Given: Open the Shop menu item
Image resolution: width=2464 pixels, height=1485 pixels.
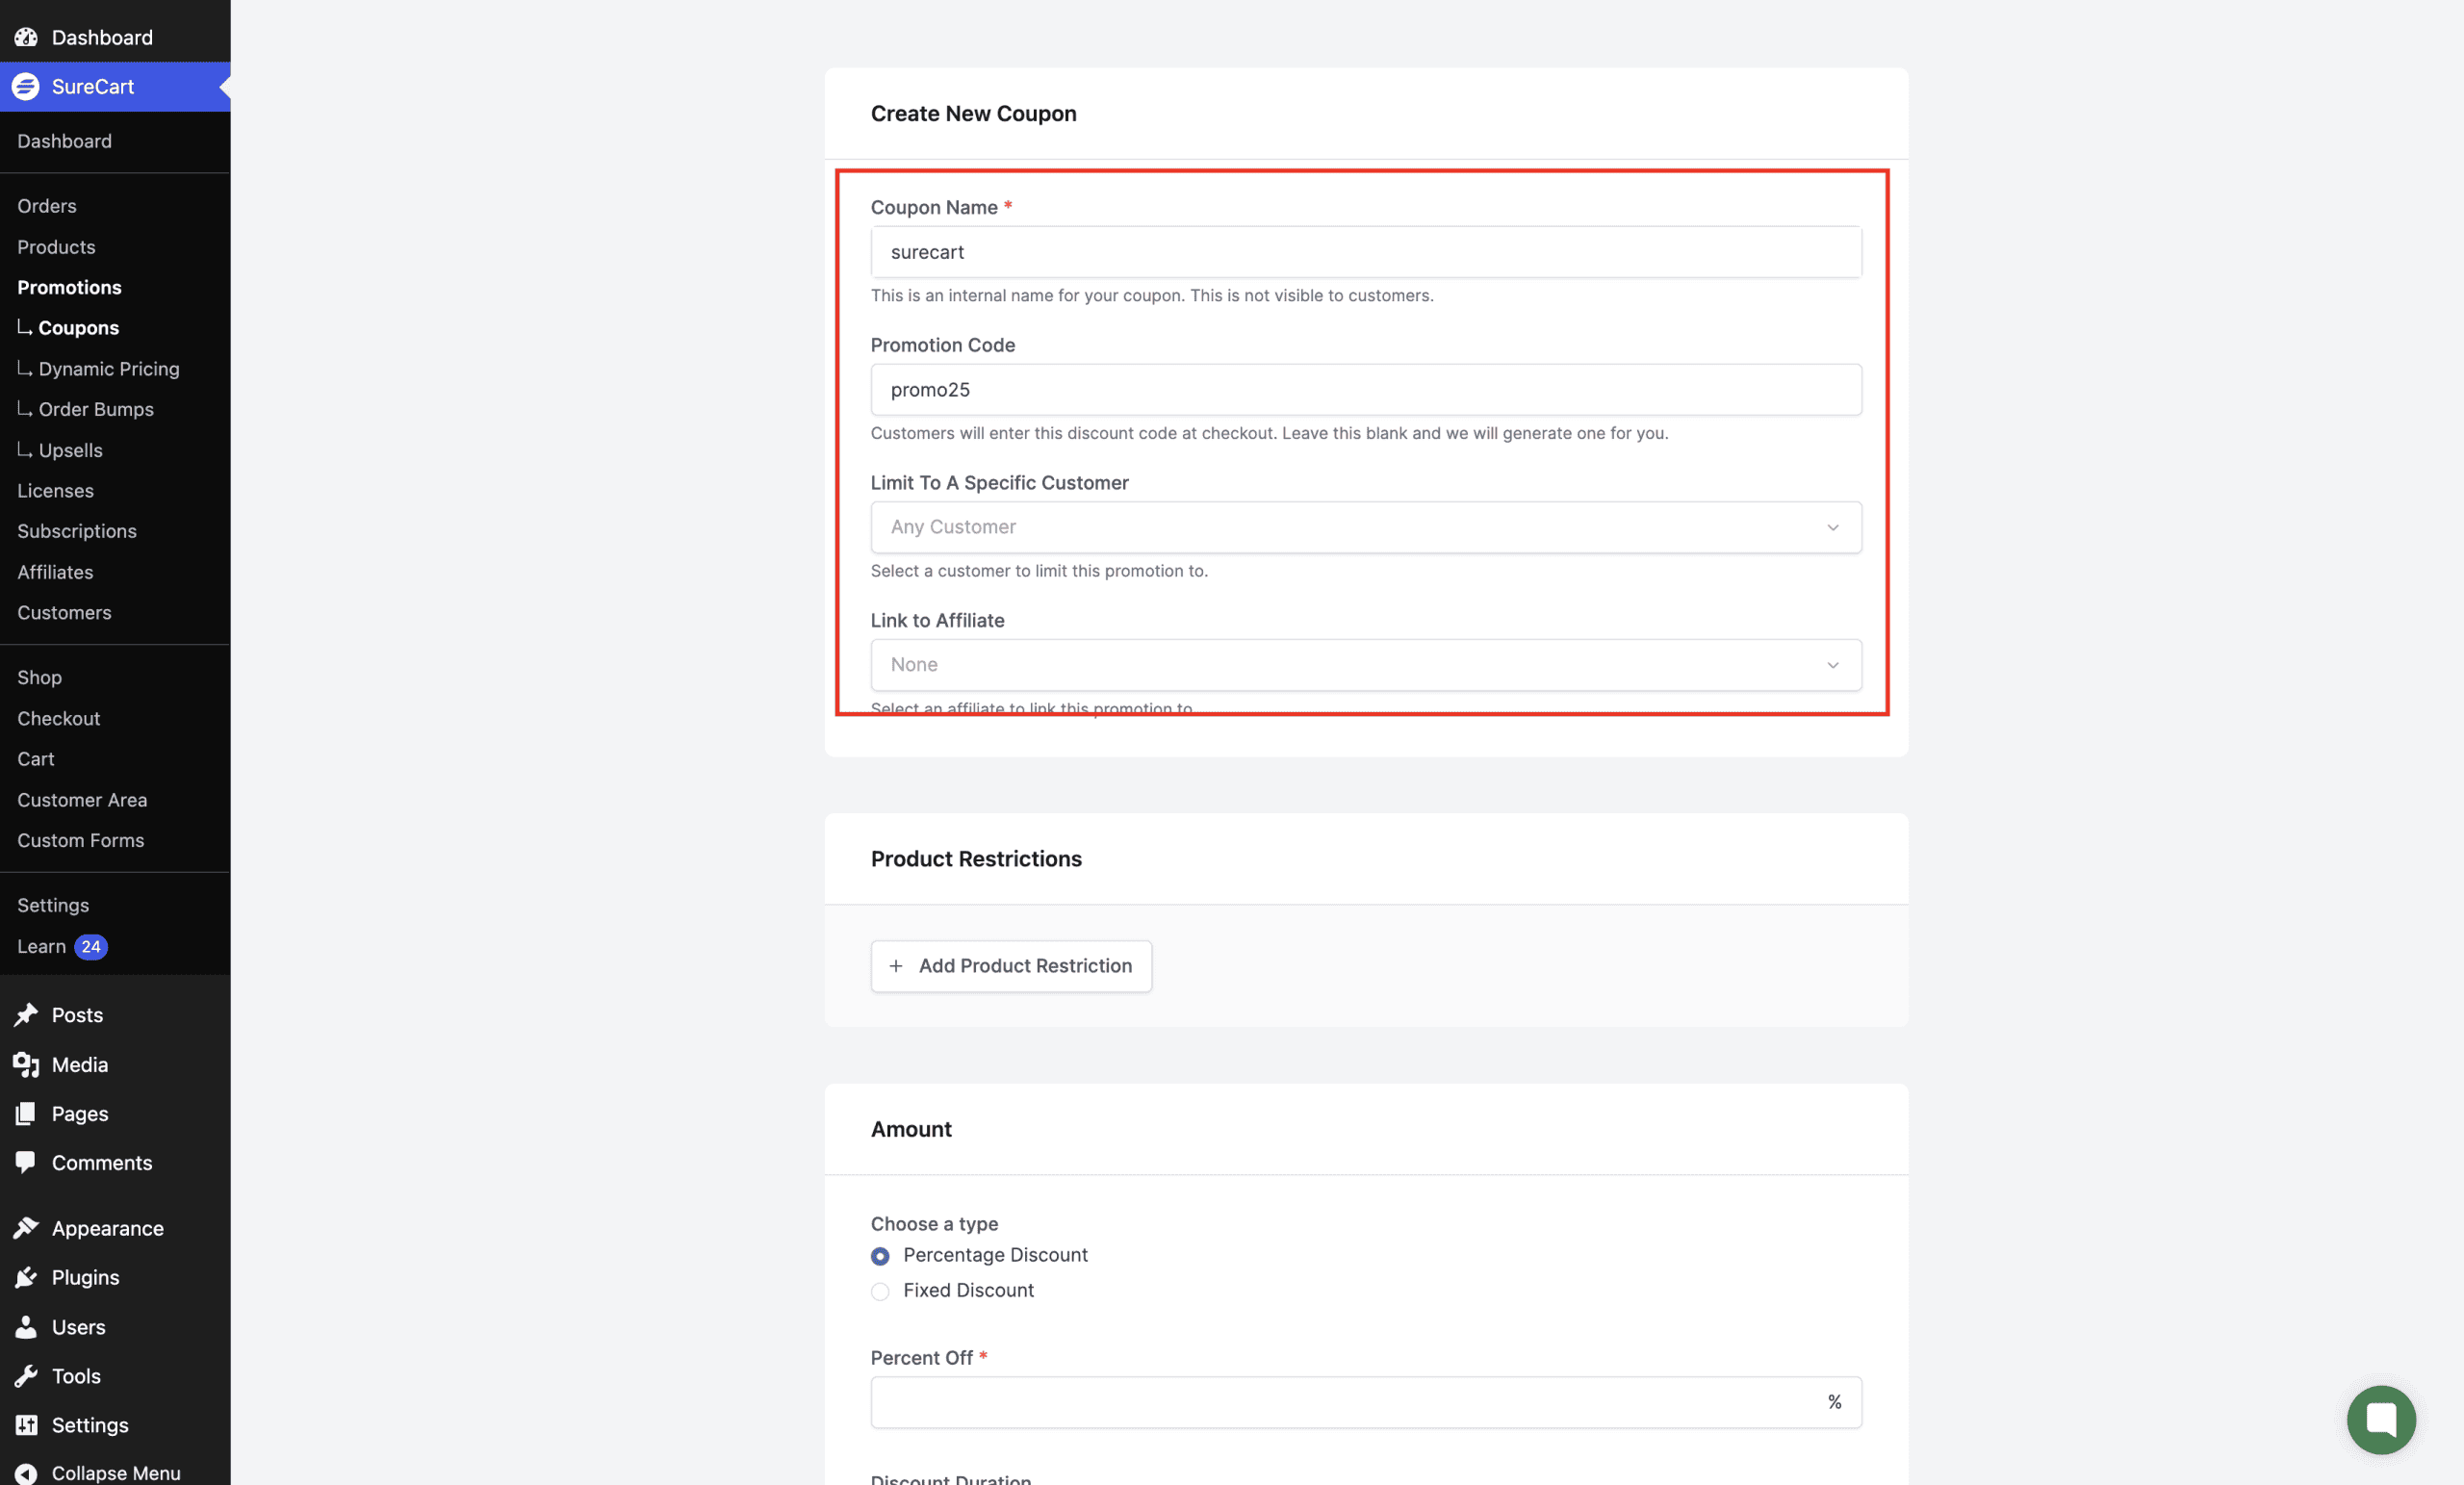Looking at the screenshot, I should 39,677.
